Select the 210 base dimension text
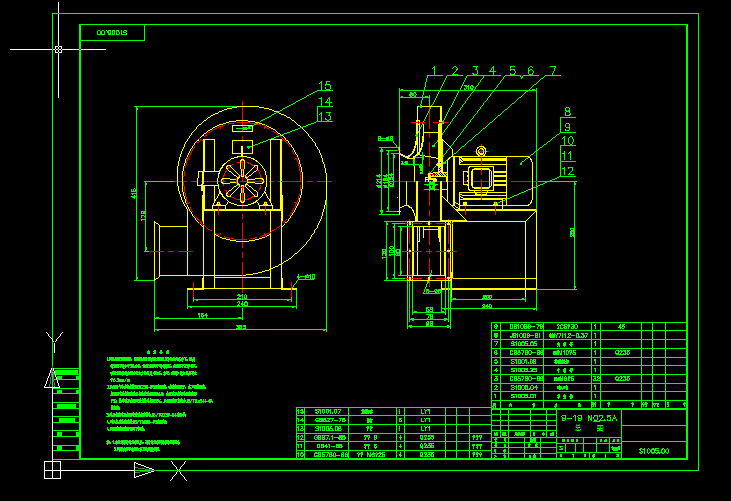 pos(242,296)
